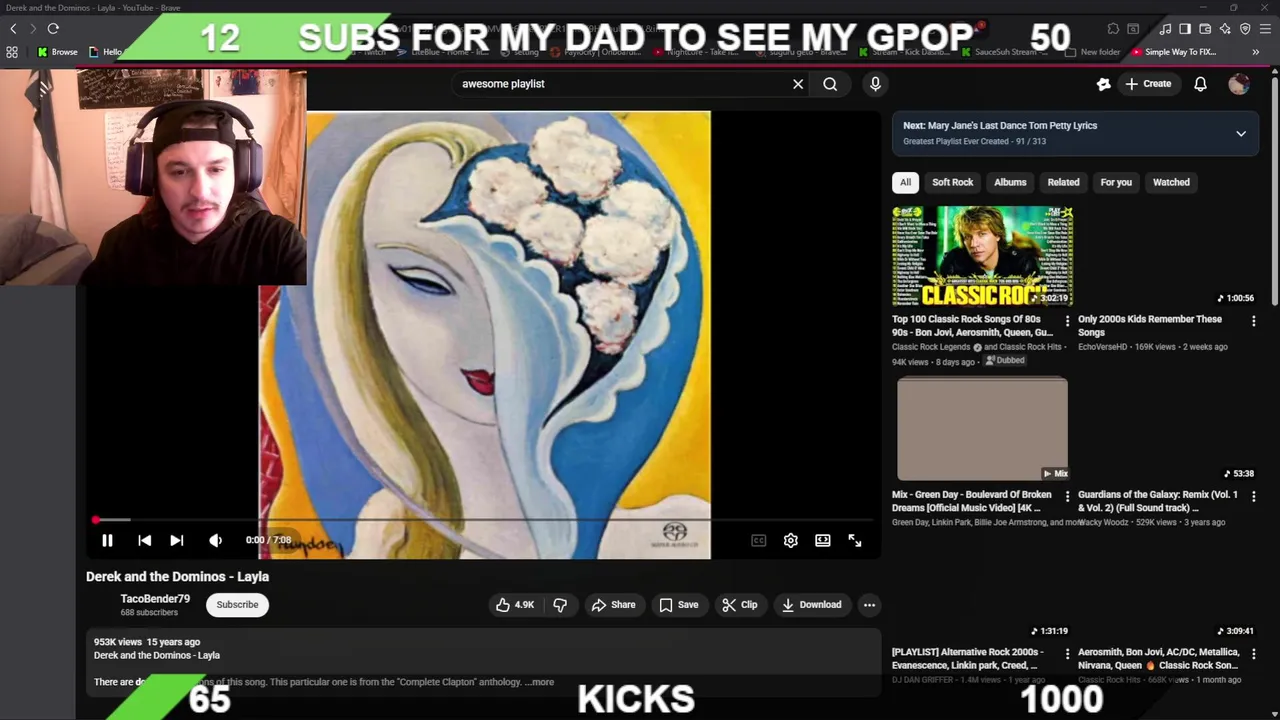Screen dimensions: 1280x720
Task: Open more actions menu beside Download
Action: click(x=869, y=604)
